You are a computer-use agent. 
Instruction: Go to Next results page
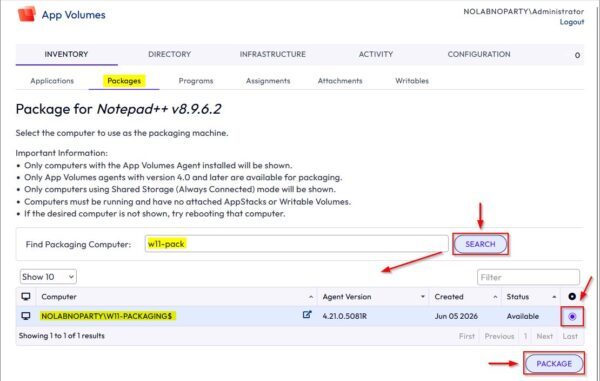tap(545, 336)
